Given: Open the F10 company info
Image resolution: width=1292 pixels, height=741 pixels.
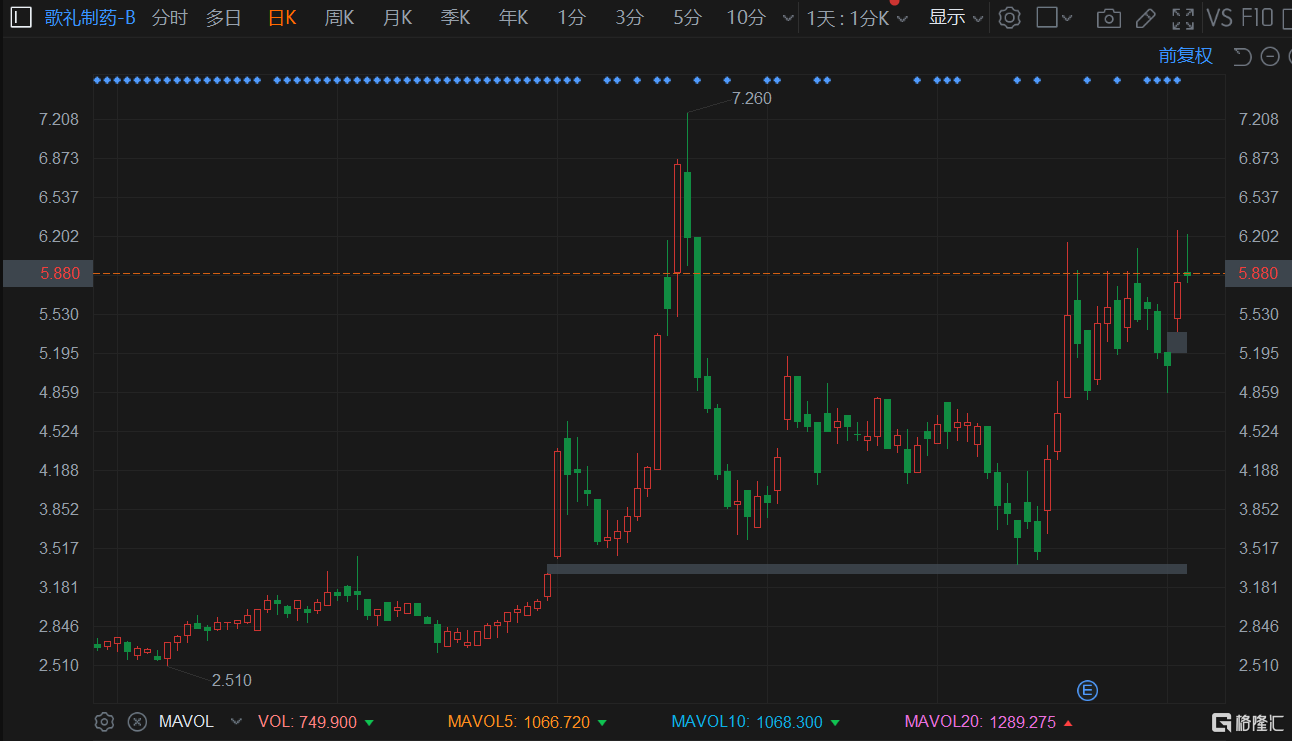Looking at the screenshot, I should point(1257,18).
